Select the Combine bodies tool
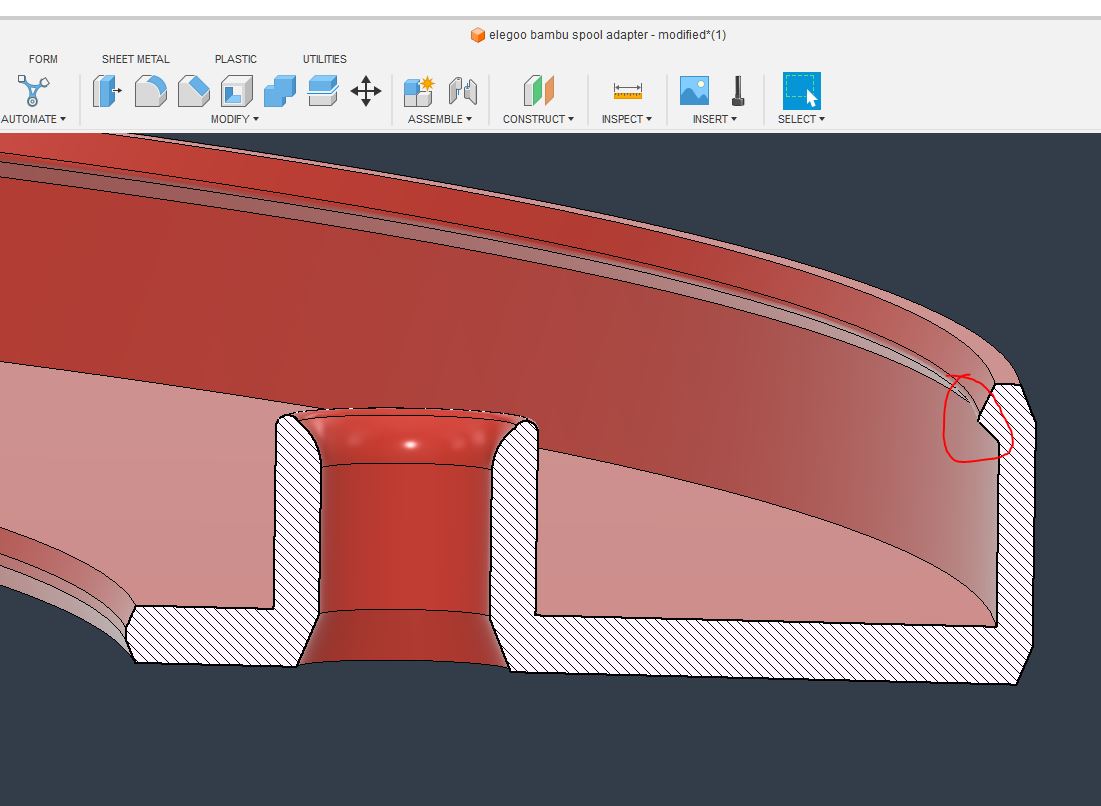Viewport: 1101px width, 806px height. (x=279, y=91)
